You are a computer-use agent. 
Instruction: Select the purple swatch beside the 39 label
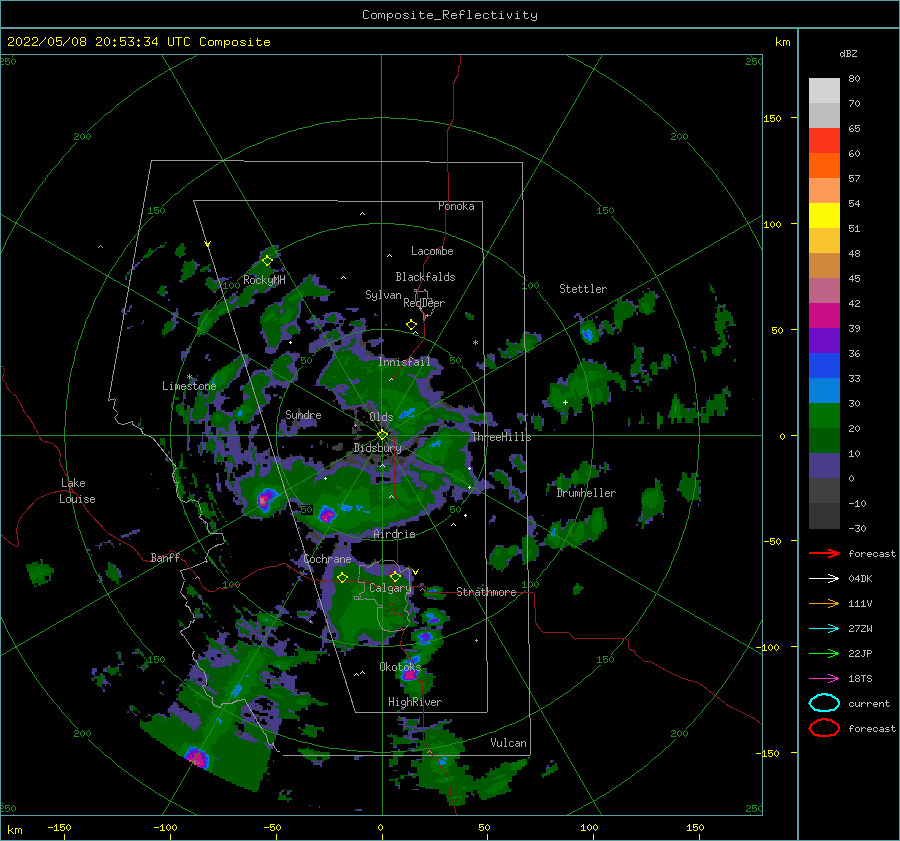[x=824, y=341]
